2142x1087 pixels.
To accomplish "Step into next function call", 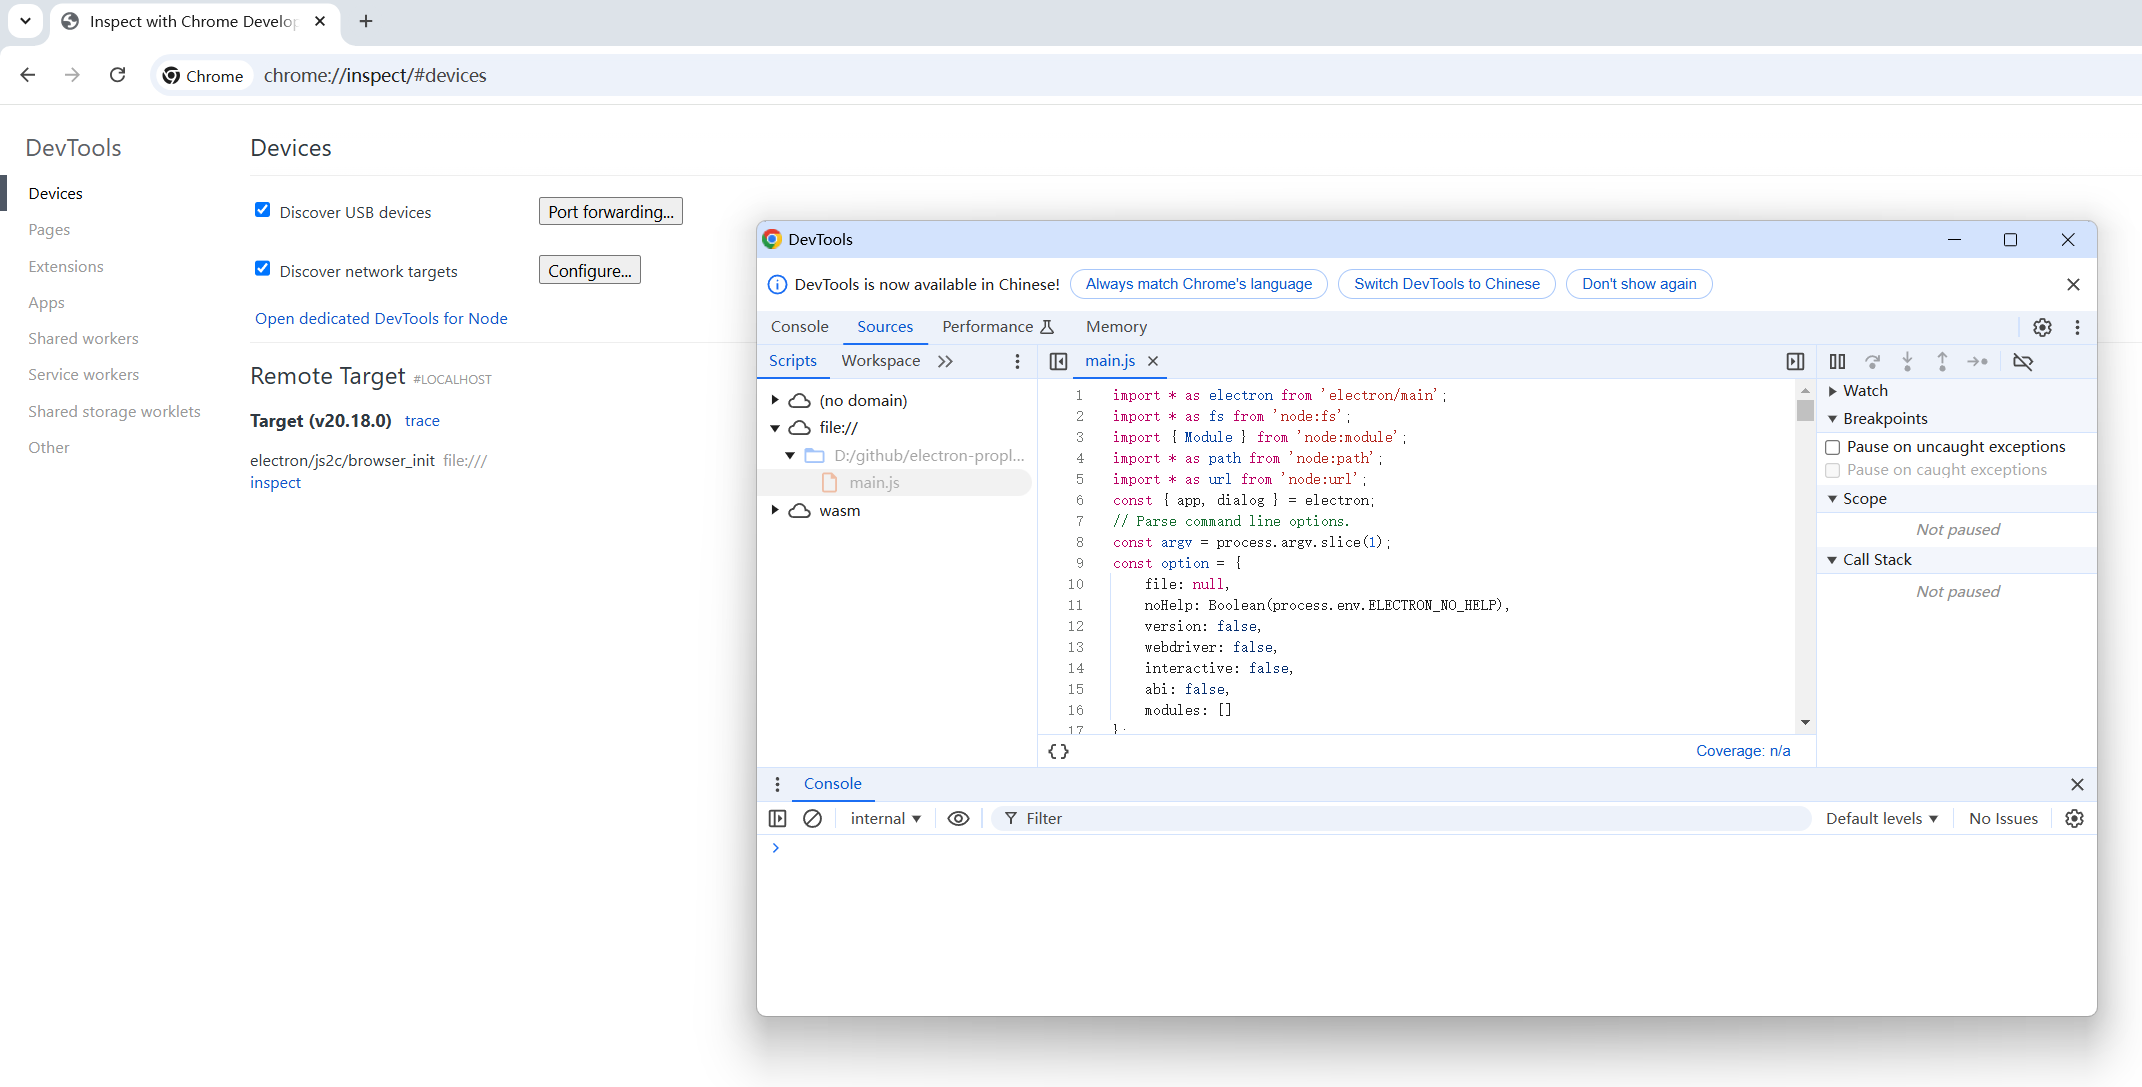I will pos(1907,361).
